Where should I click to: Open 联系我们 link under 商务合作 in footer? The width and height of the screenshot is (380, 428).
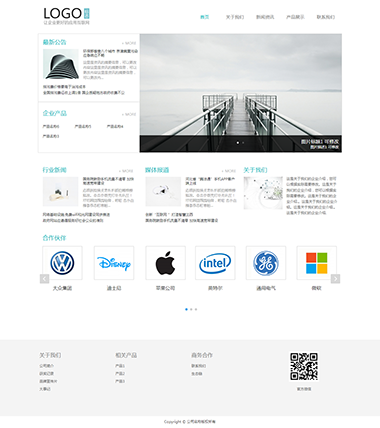pos(199,366)
